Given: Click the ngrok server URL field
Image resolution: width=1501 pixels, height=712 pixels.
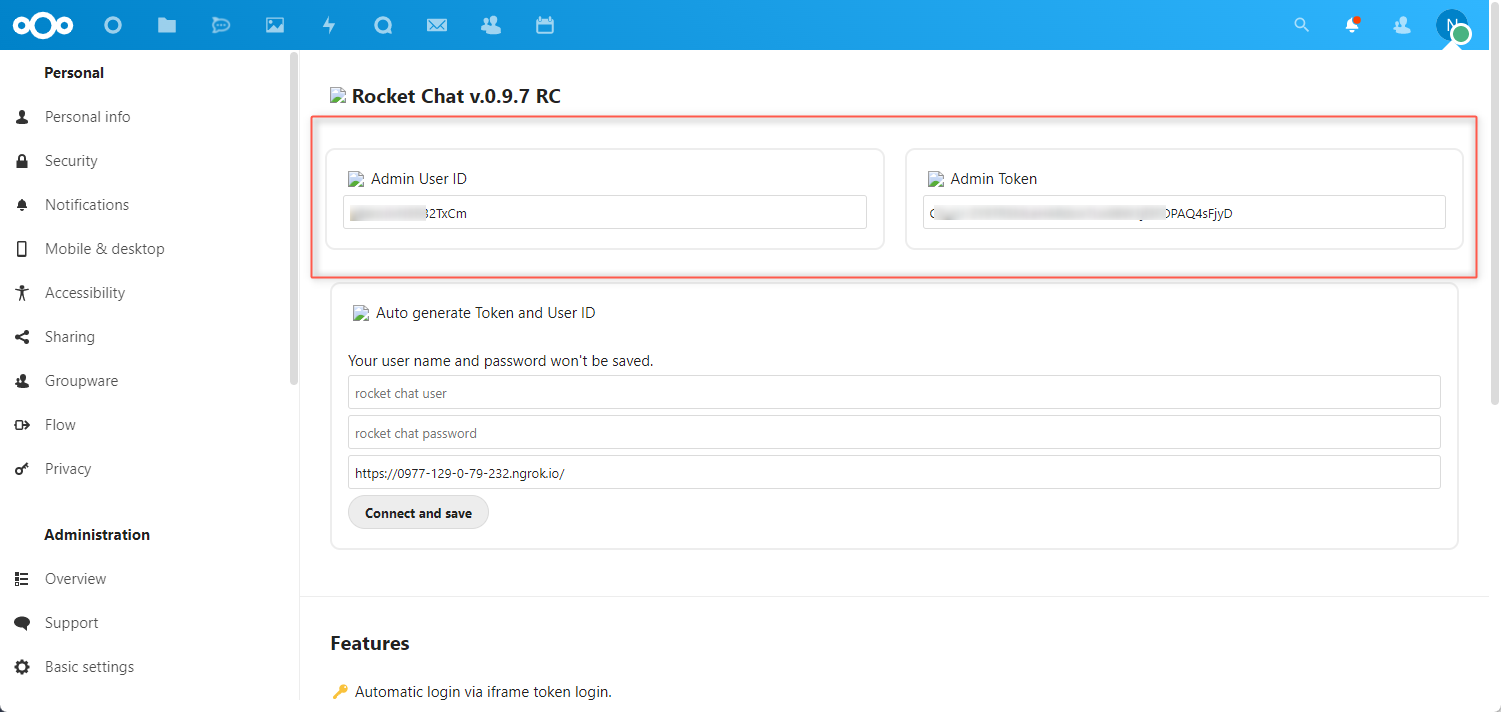Looking at the screenshot, I should (894, 473).
